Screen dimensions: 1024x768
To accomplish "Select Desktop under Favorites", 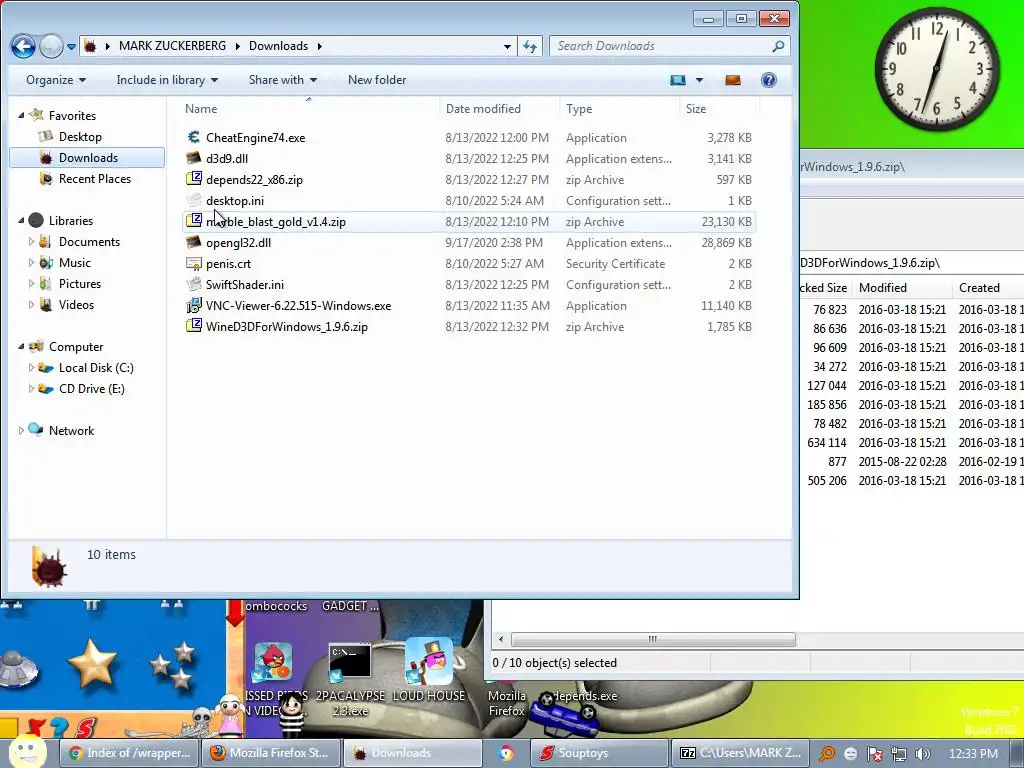I will tap(80, 136).
